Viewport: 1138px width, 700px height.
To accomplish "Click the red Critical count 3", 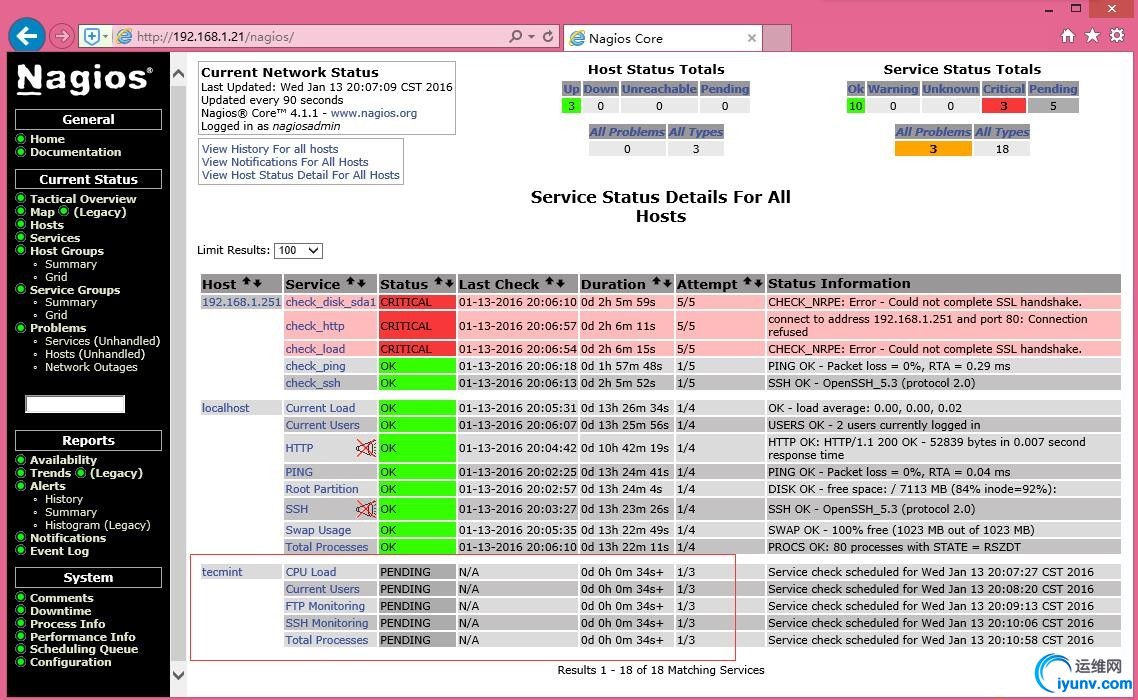I will click(x=1004, y=106).
